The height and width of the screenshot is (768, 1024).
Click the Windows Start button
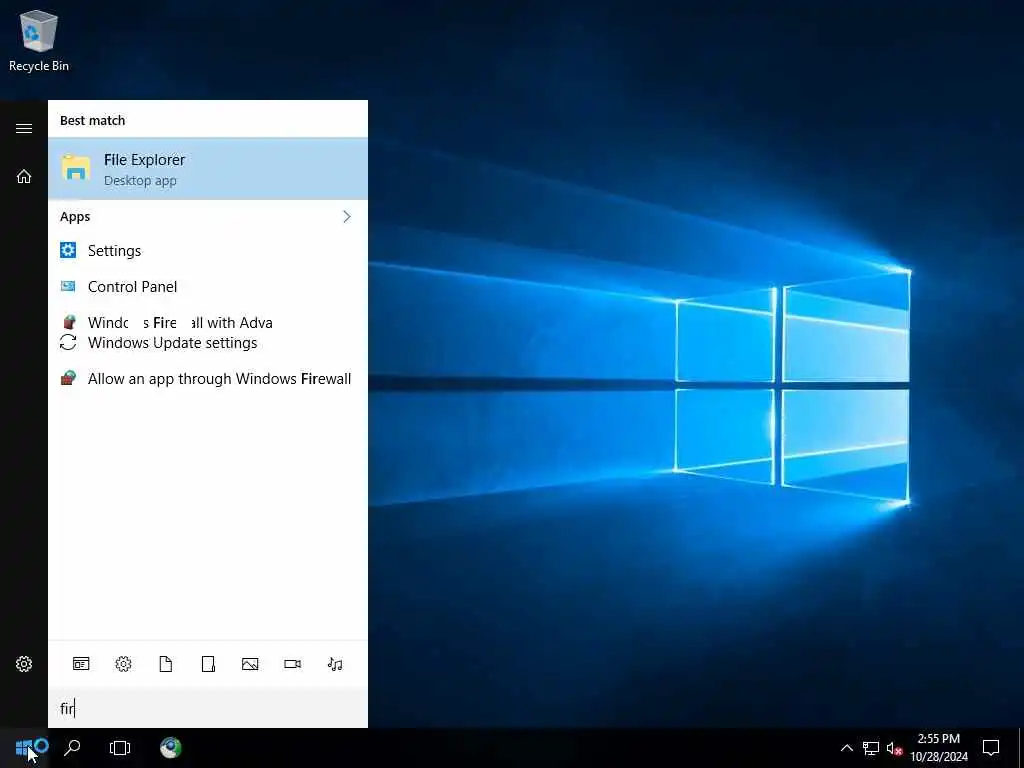click(x=24, y=748)
